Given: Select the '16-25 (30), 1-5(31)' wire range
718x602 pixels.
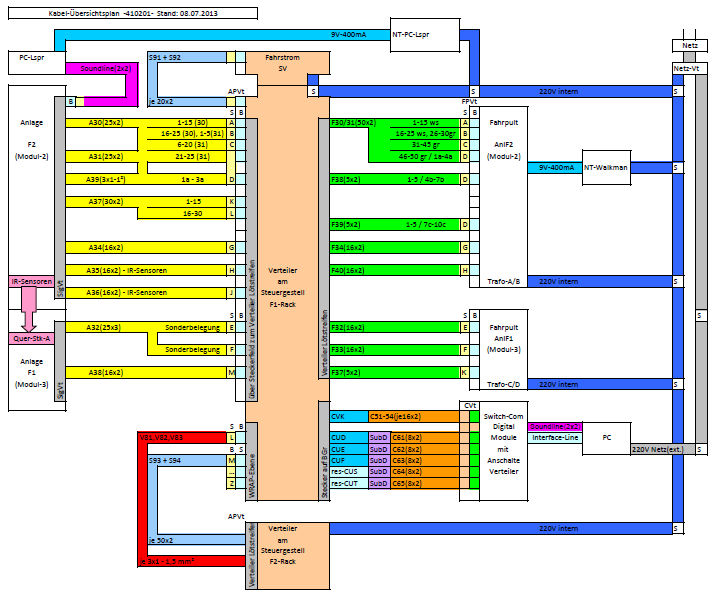Looking at the screenshot, I should point(192,134).
